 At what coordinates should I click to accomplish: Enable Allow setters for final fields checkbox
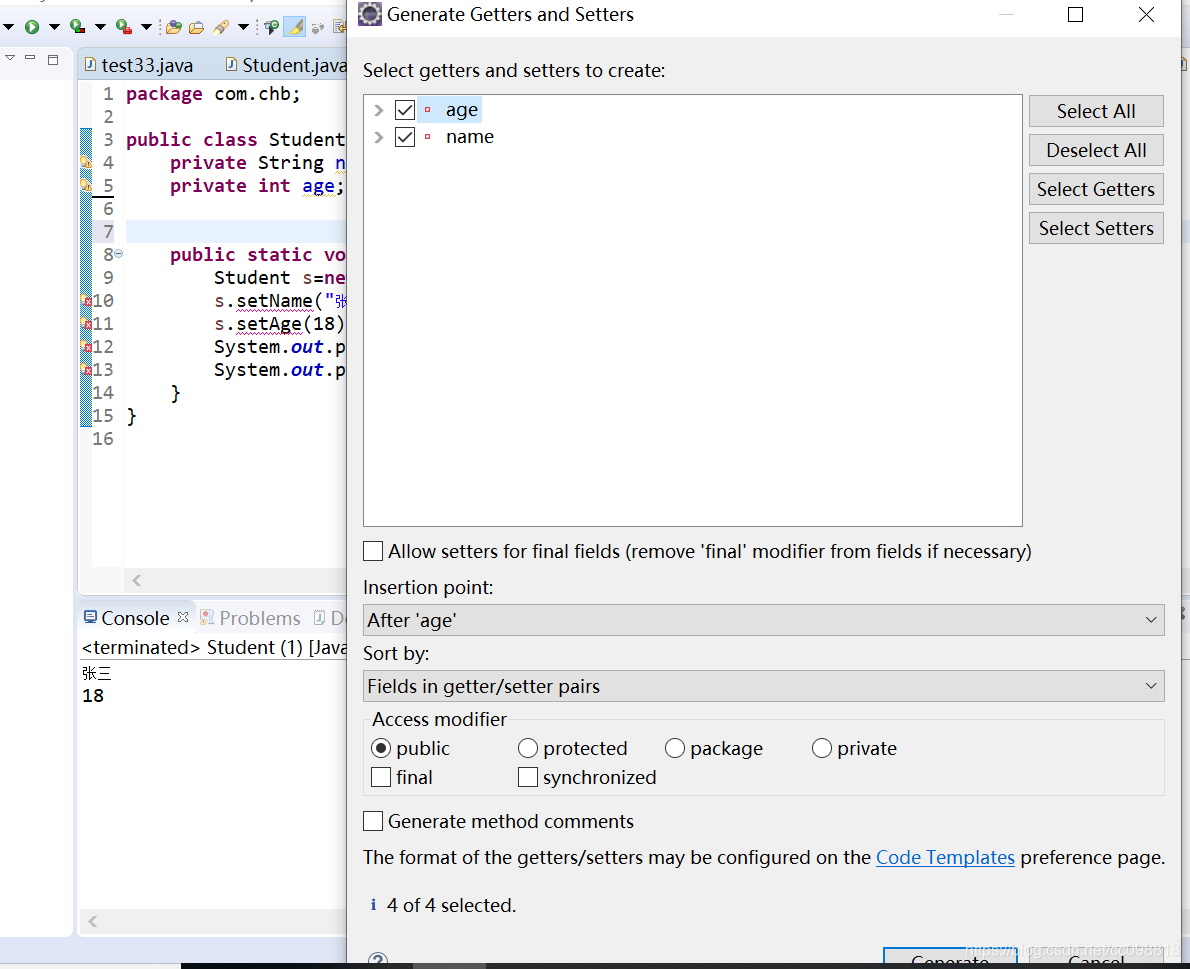coord(373,551)
